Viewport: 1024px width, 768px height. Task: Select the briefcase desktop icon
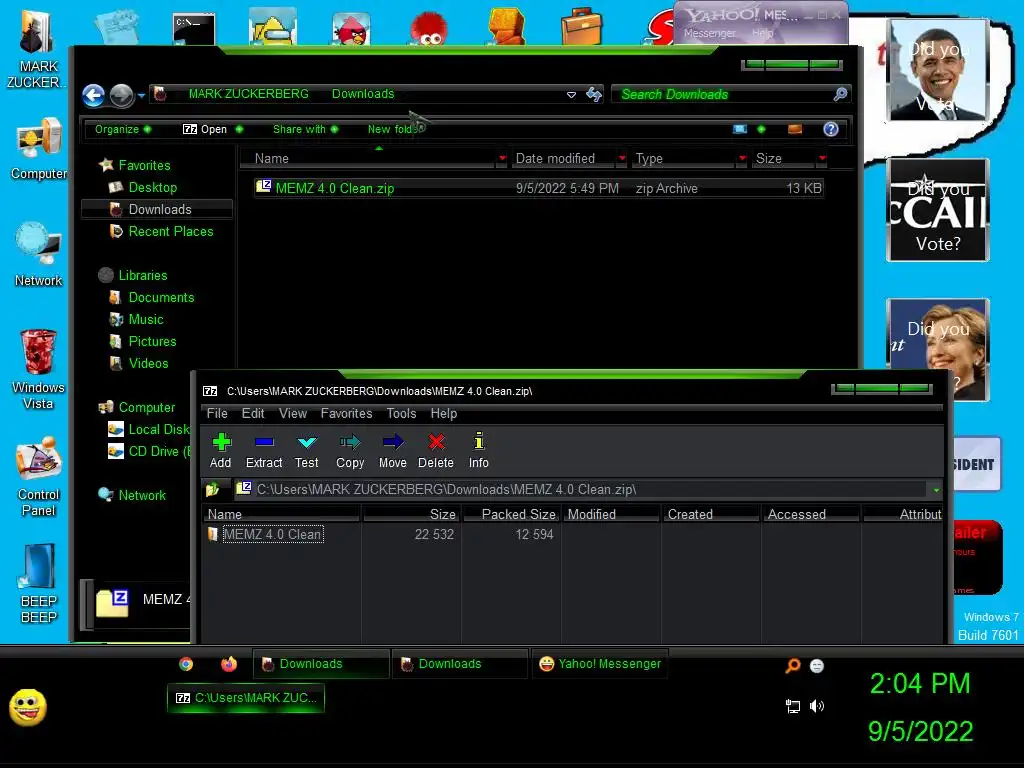tap(581, 27)
